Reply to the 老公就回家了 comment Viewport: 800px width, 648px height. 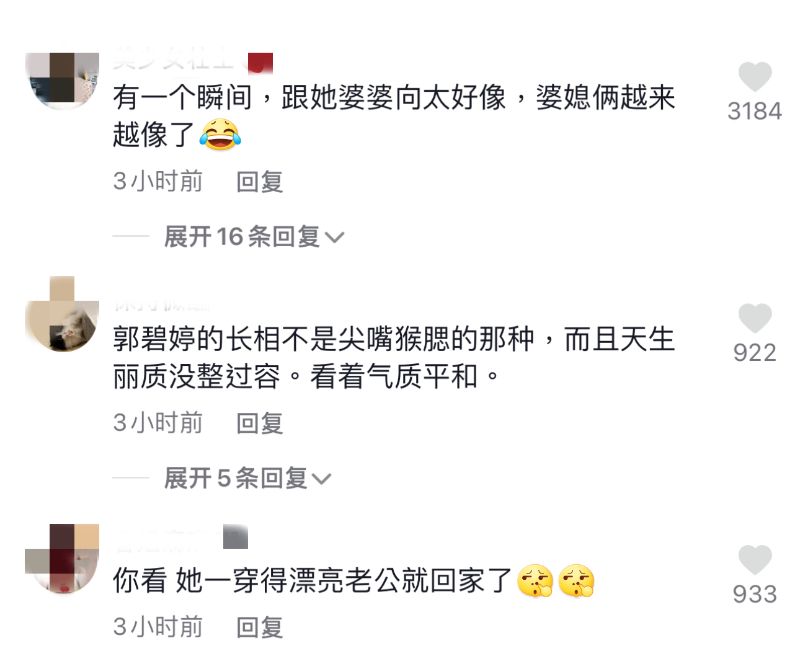tap(260, 627)
